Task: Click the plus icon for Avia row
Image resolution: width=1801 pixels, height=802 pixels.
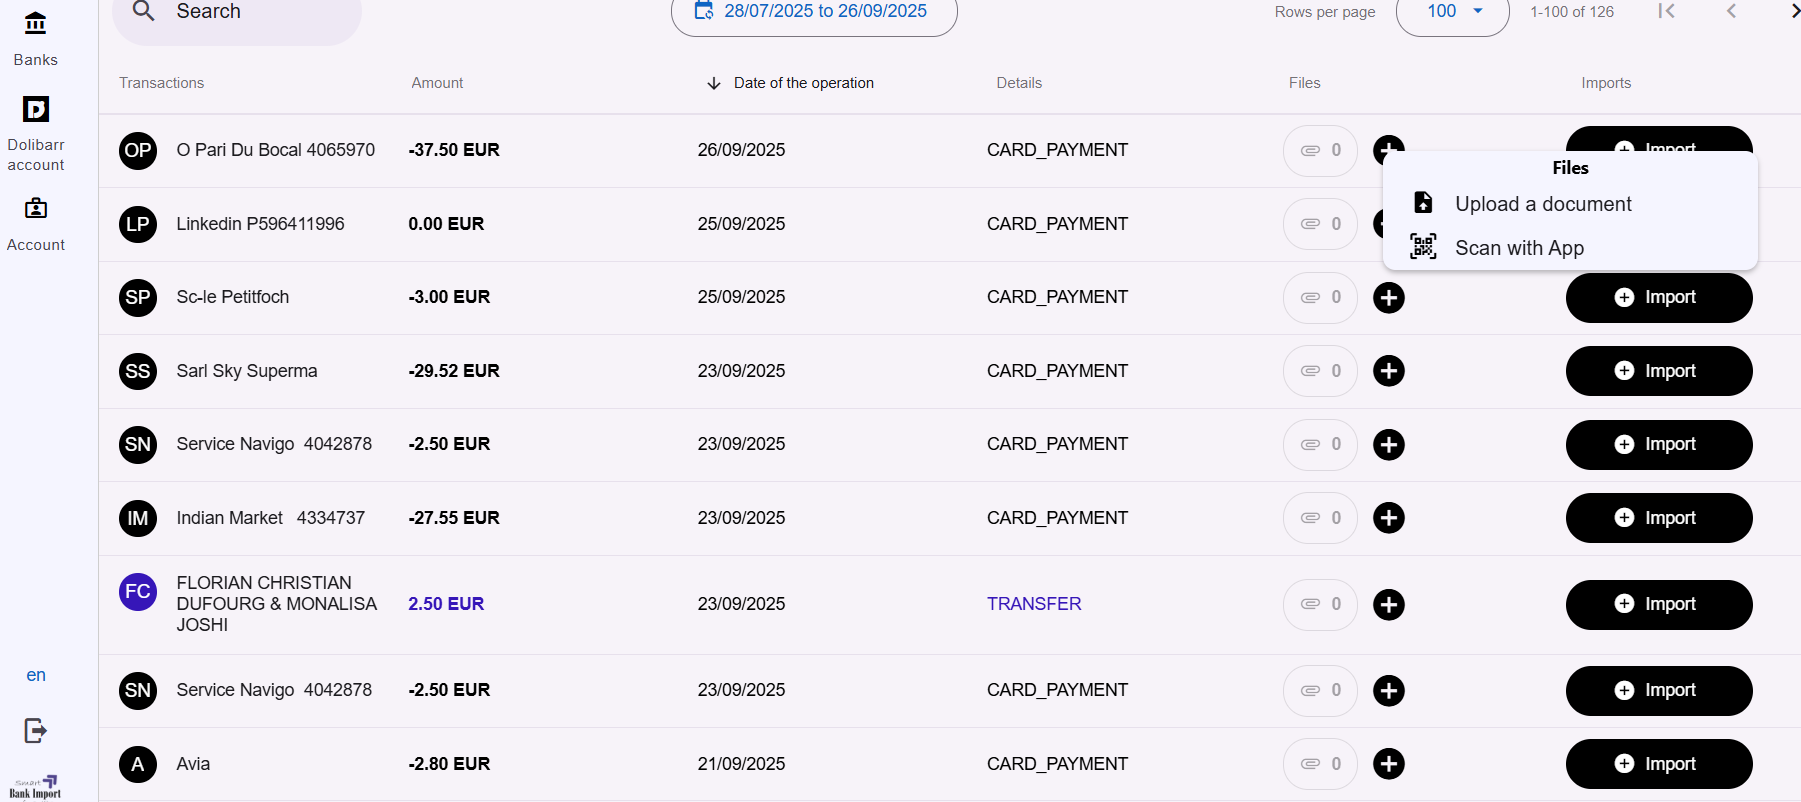Action: point(1388,764)
